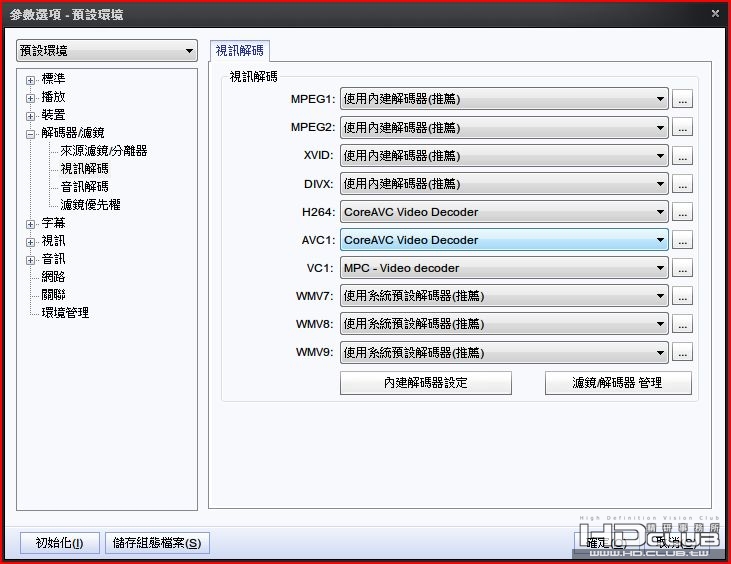Close the 參數選項 dialog window

[715, 14]
